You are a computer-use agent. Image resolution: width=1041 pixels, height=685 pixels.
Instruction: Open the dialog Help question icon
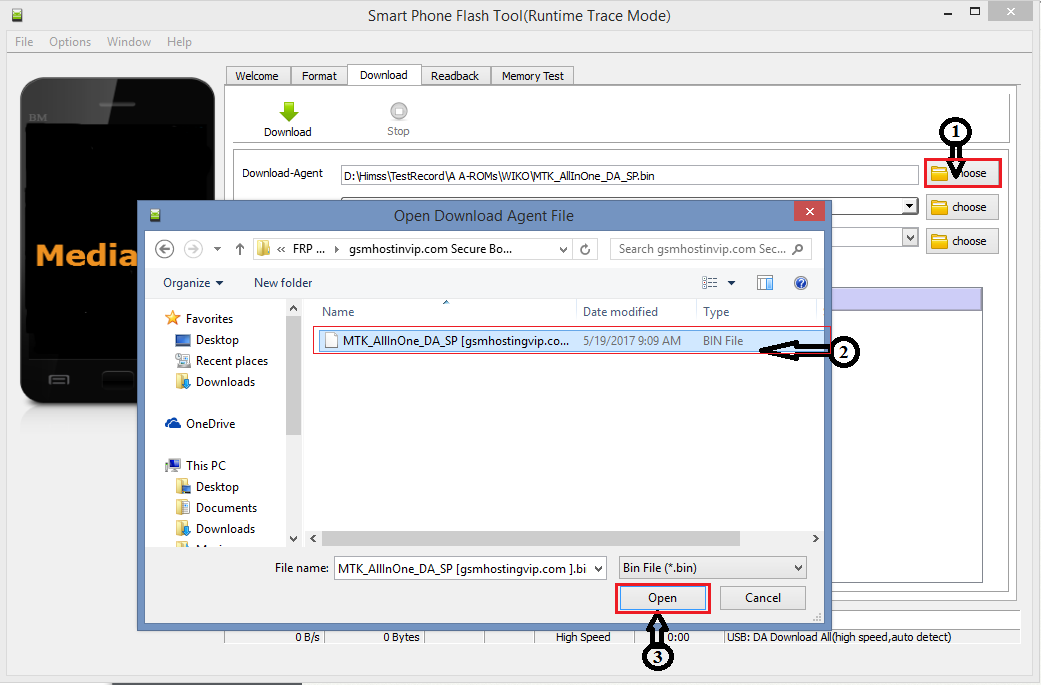pyautogui.click(x=800, y=283)
